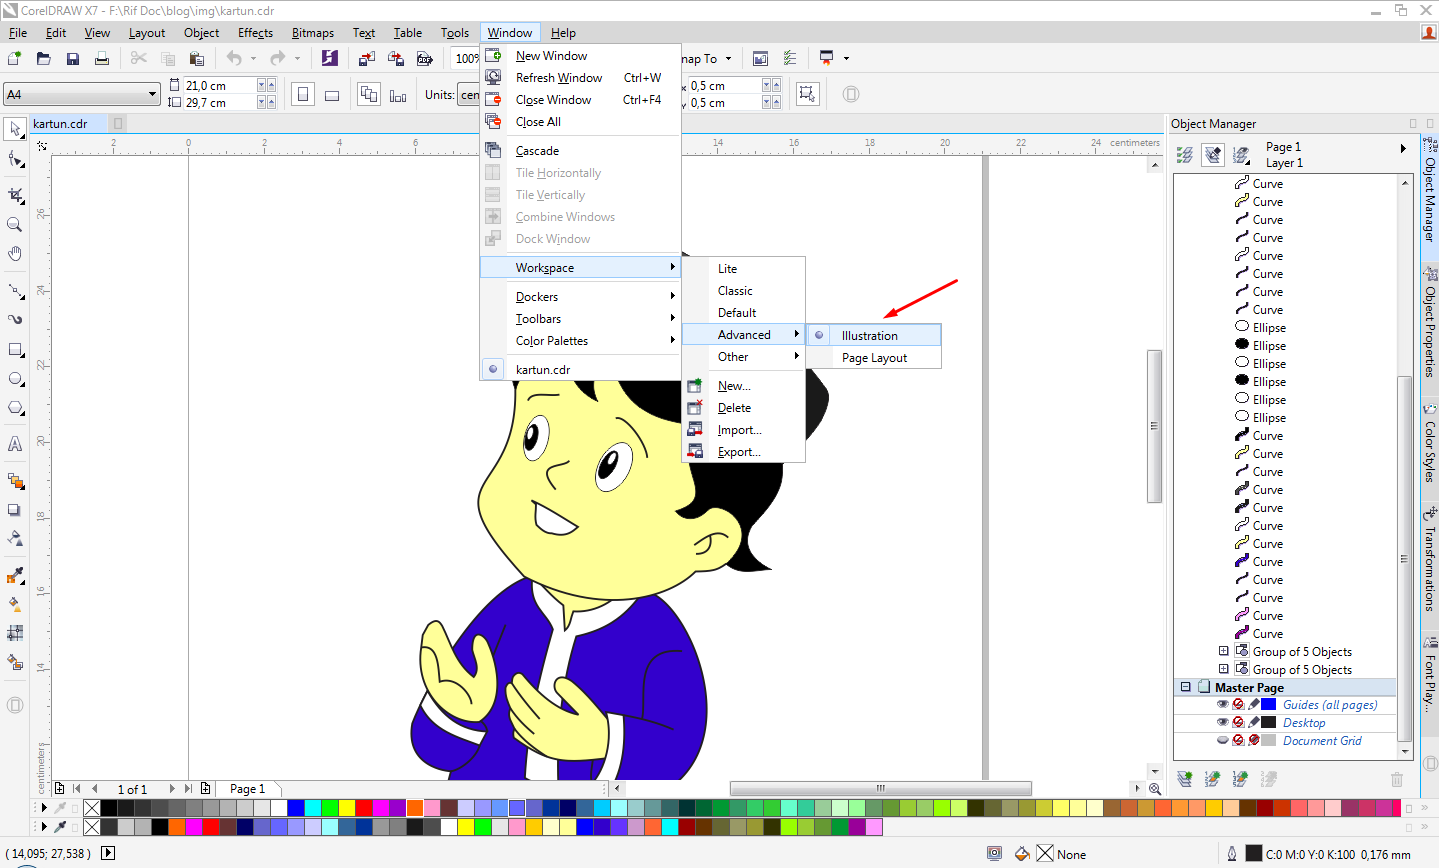Open the Toolbars submenu
The image size is (1439, 868).
(560, 318)
